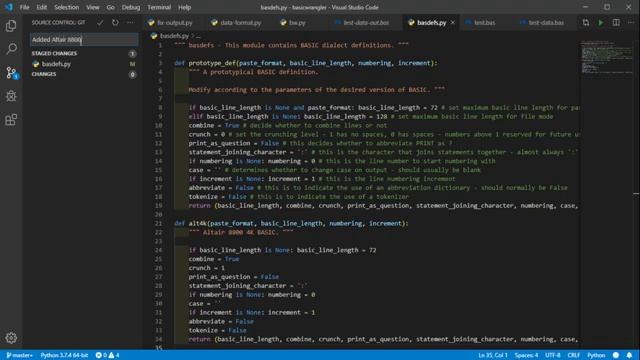Split the editor to the right
This screenshot has height=360, width=640.
pyautogui.click(x=616, y=22)
